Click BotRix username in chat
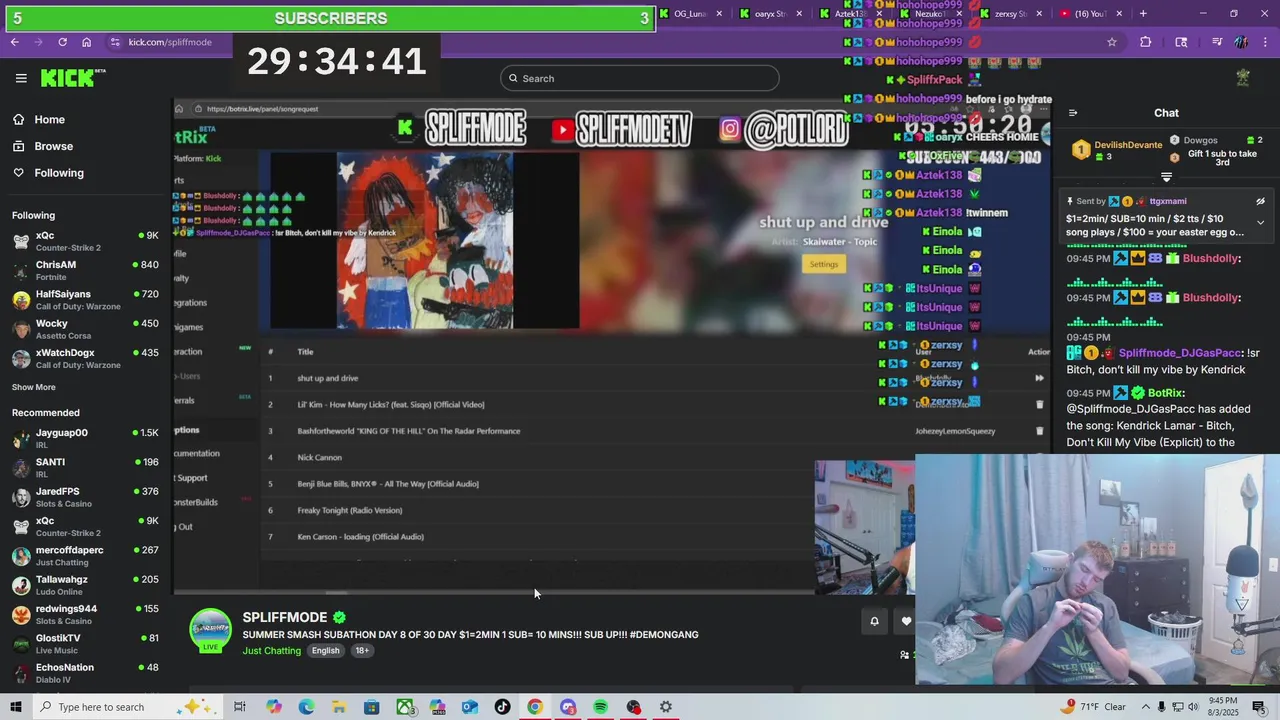The image size is (1280, 720). [1165, 393]
